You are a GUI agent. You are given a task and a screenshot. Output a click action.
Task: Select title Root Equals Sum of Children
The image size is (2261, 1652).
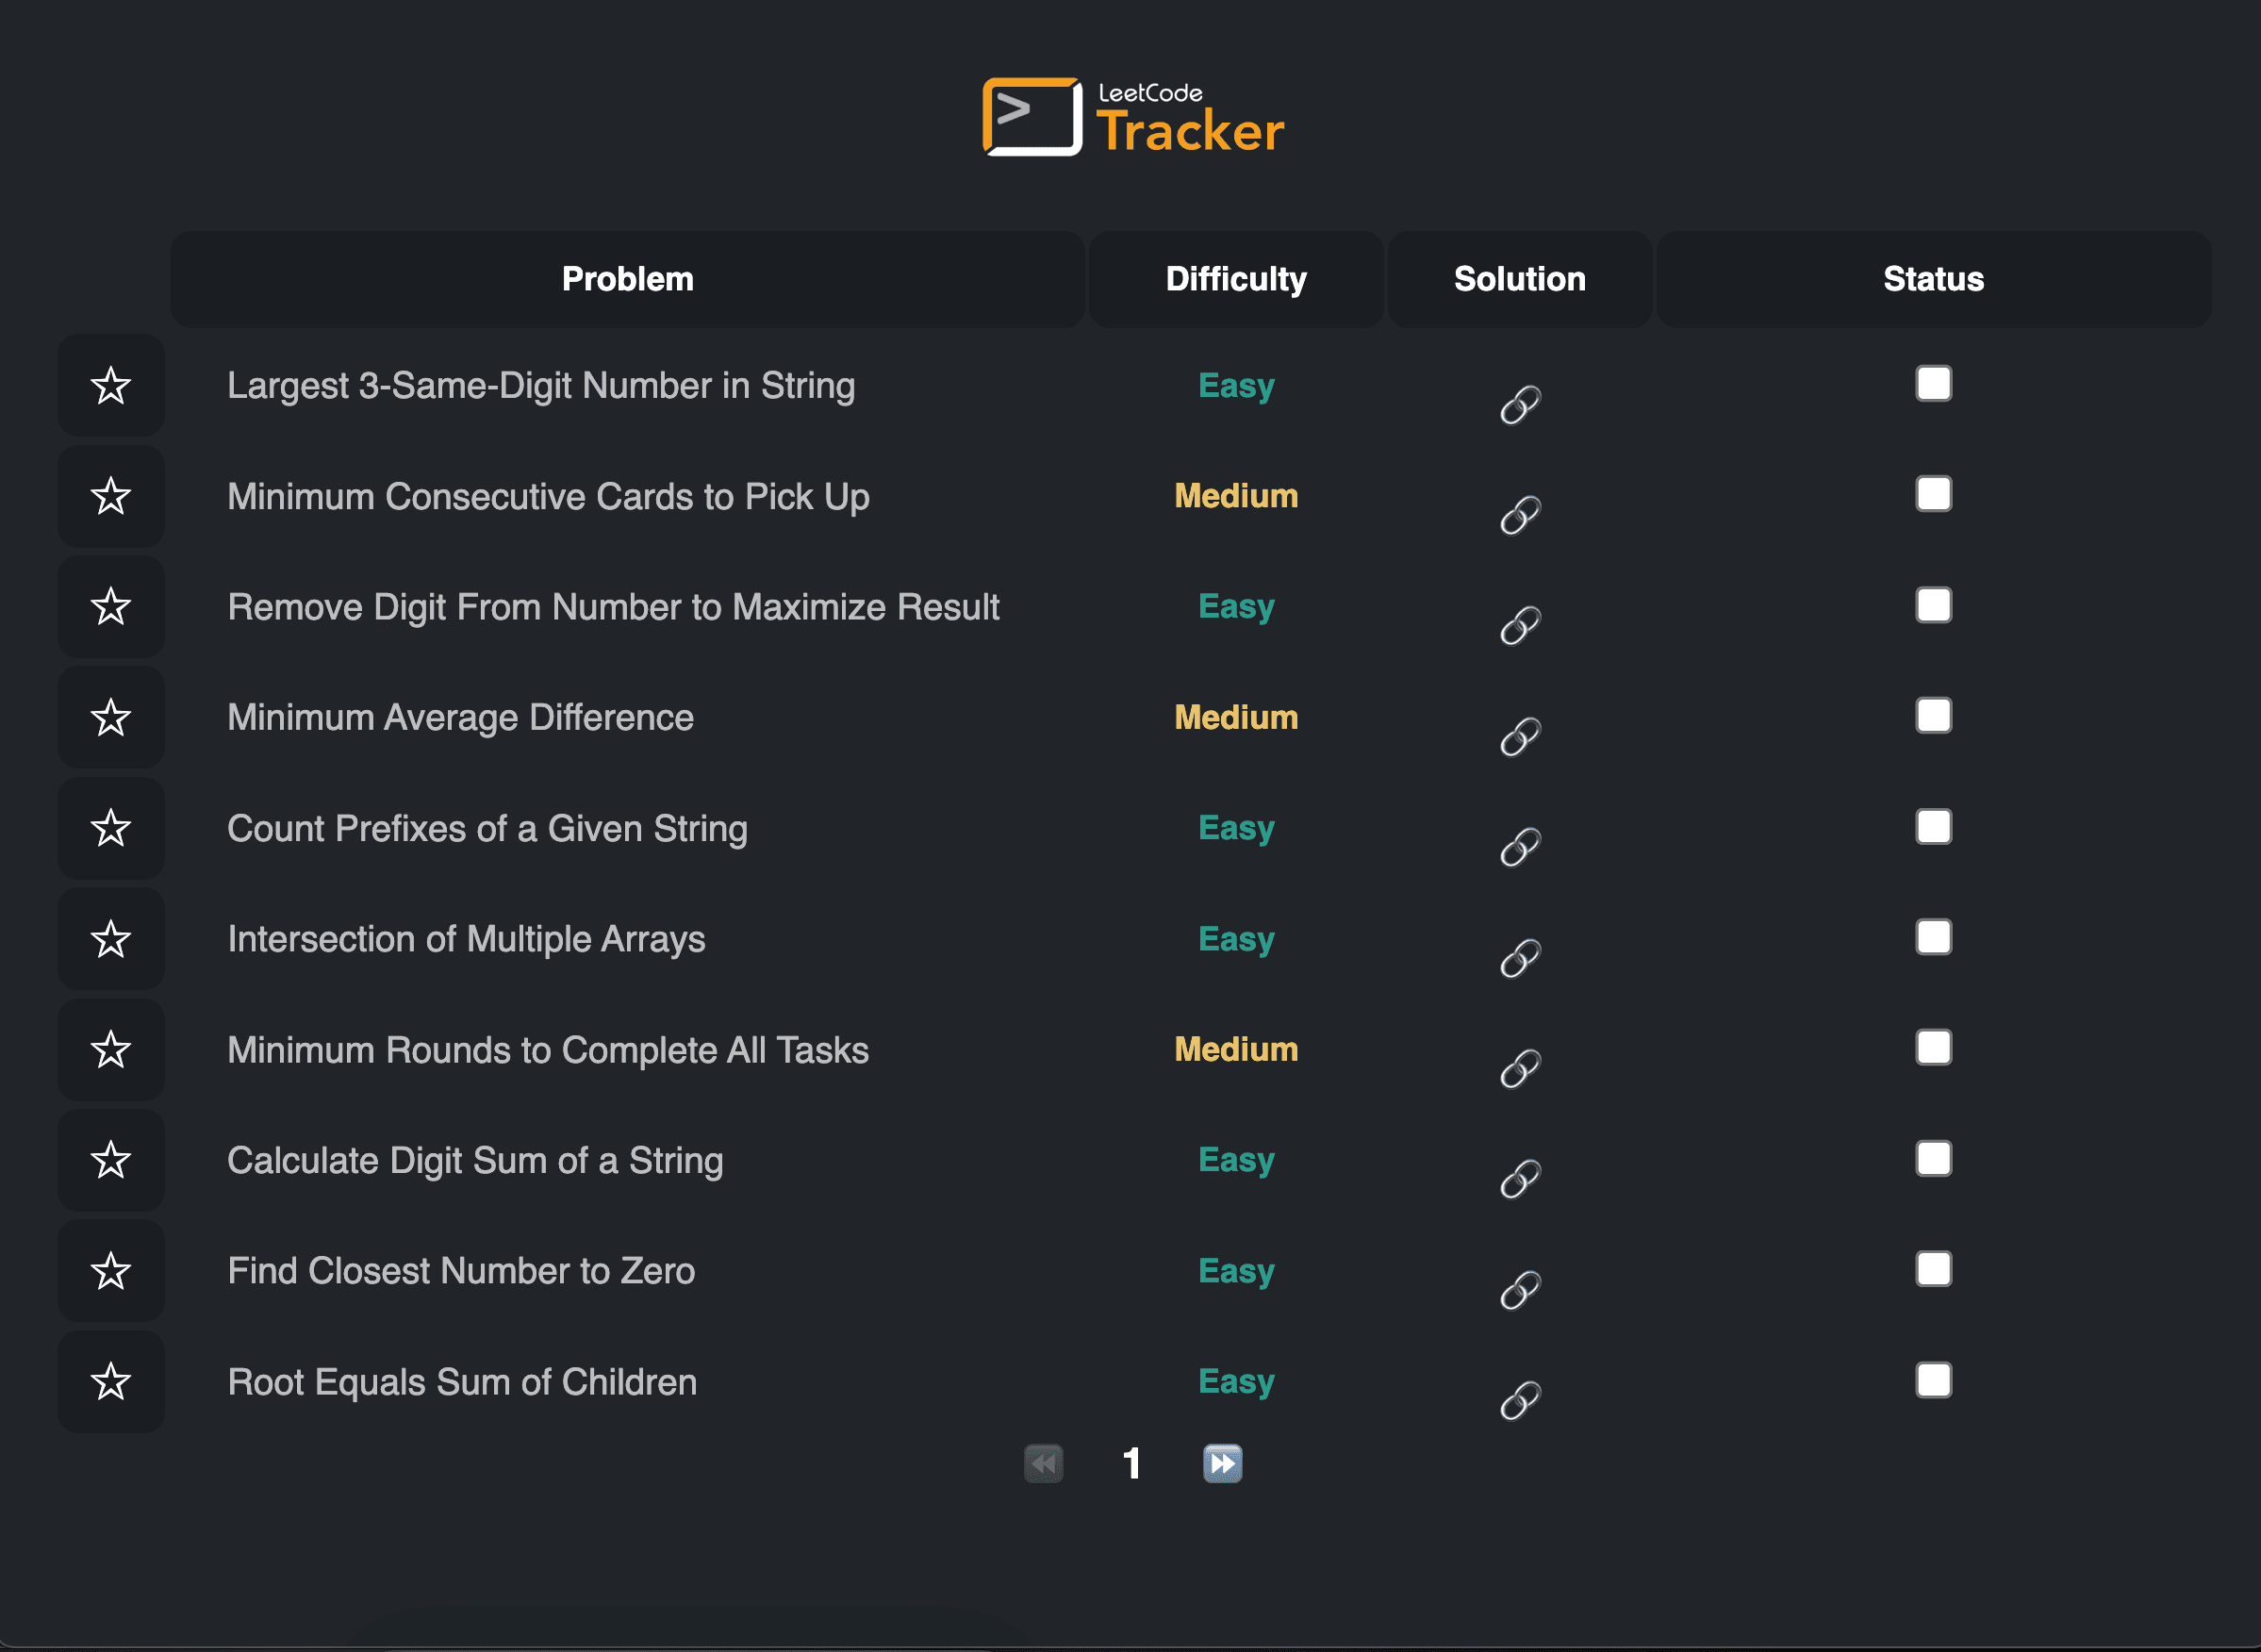tap(462, 1382)
